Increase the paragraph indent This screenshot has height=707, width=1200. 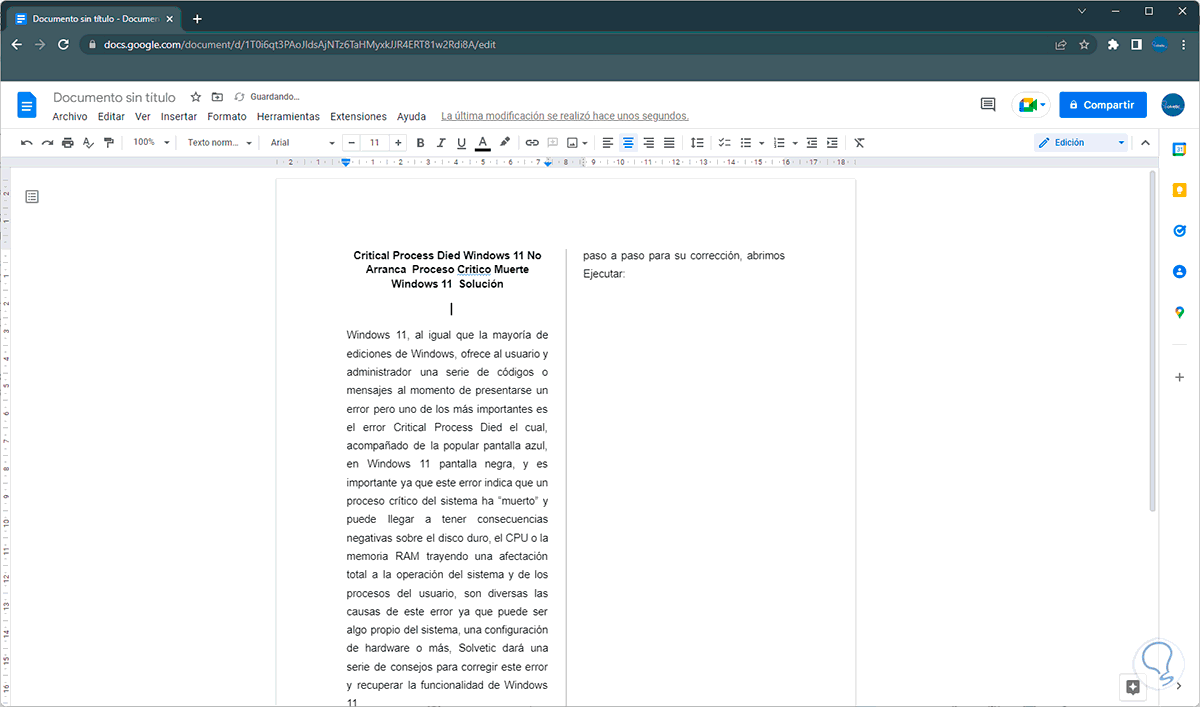coord(832,143)
